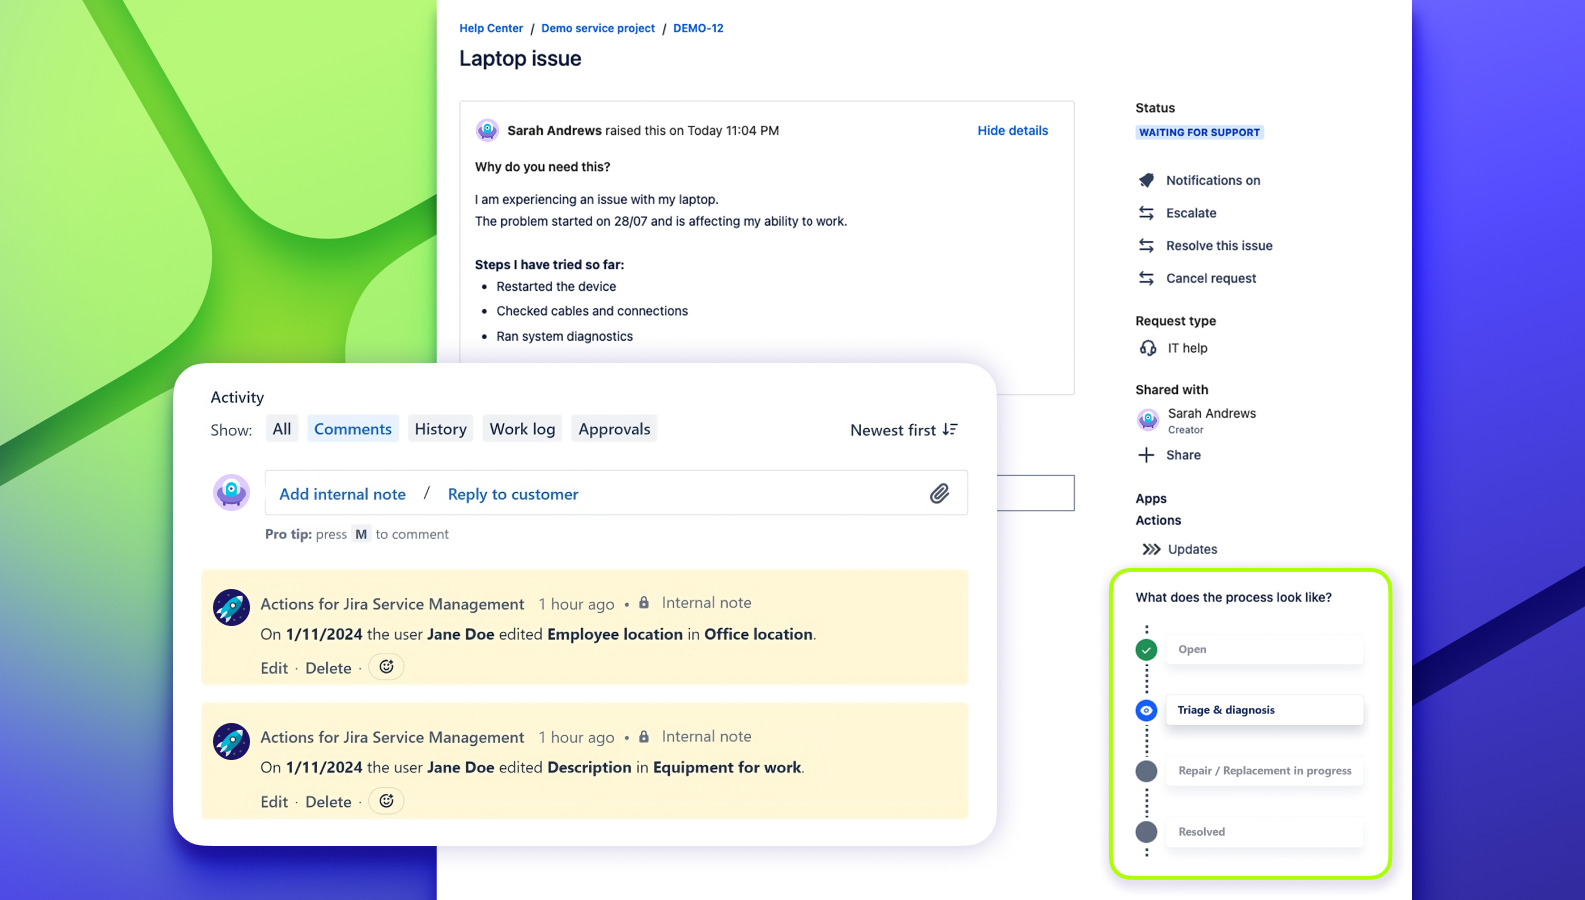The image size is (1585, 900).
Task: Open the Help Center breadcrumb link
Action: pyautogui.click(x=491, y=28)
